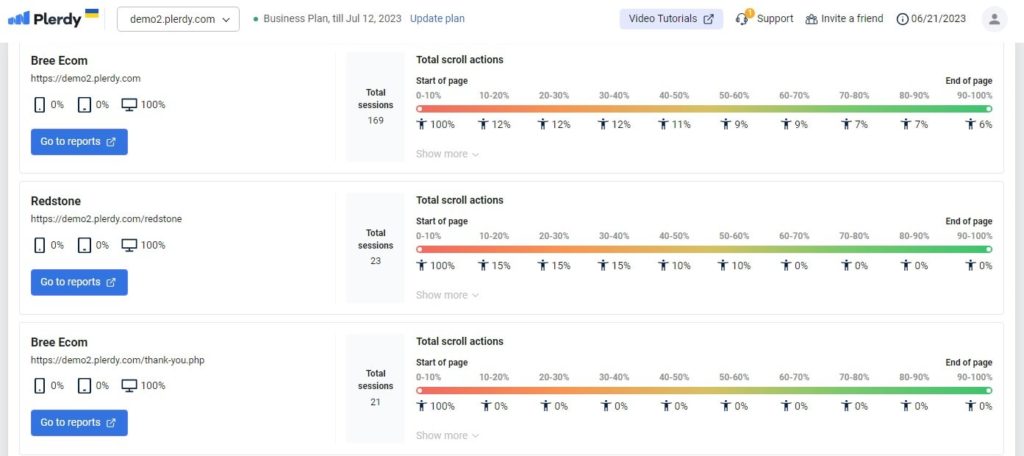Click tablet icon in the thank-you.php card
The image size is (1024, 456).
pos(85,385)
